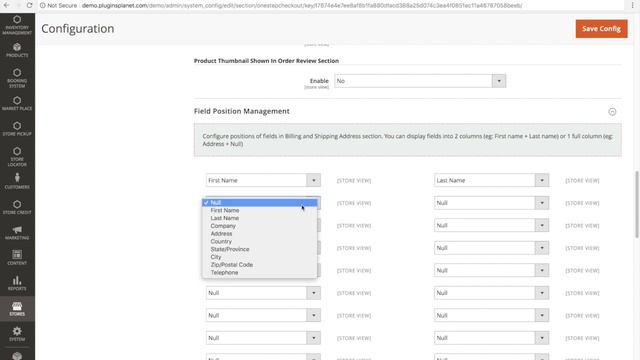Screen dimensions: 640x360
Task: Click Field Position Management heading
Action: coord(242,111)
